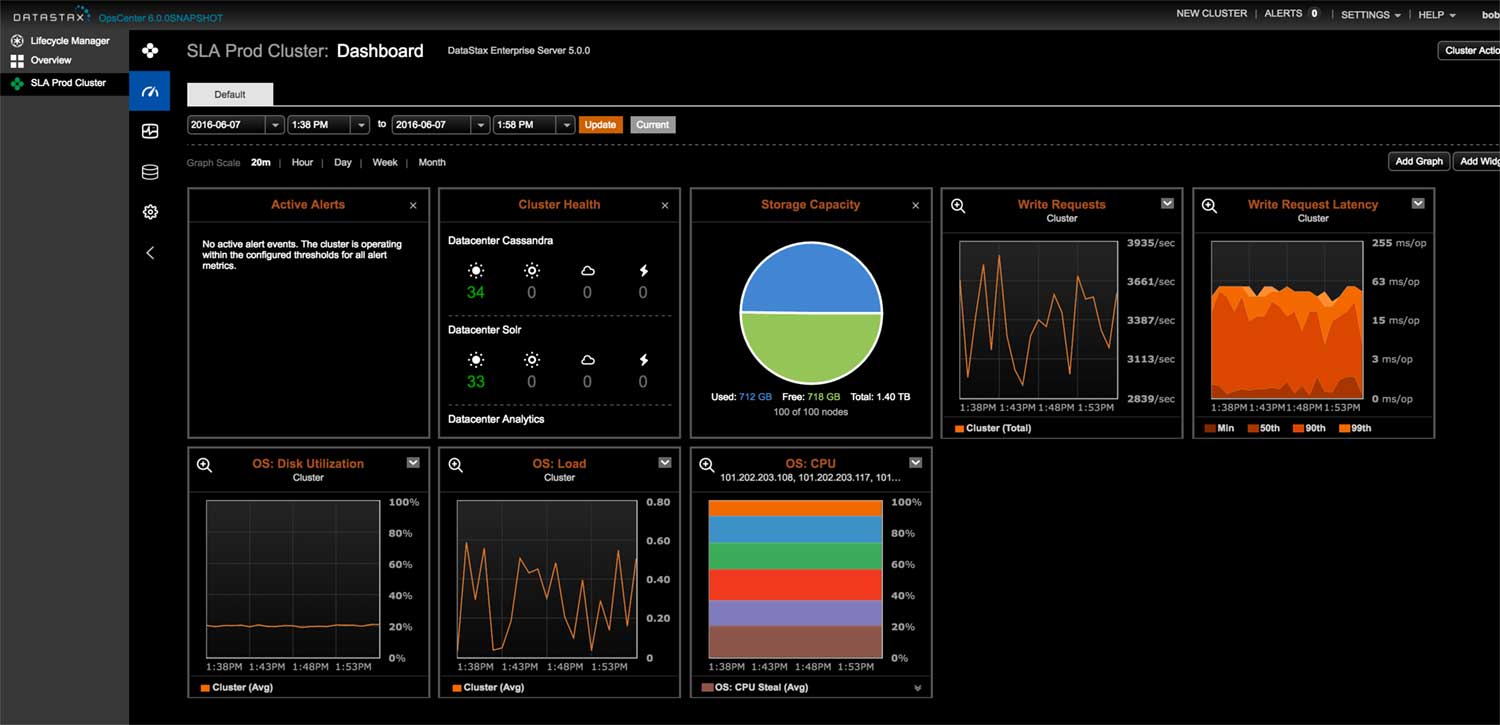Click the 90th percentile legend swatch
Screen dimensions: 1500x725
(x=1298, y=428)
